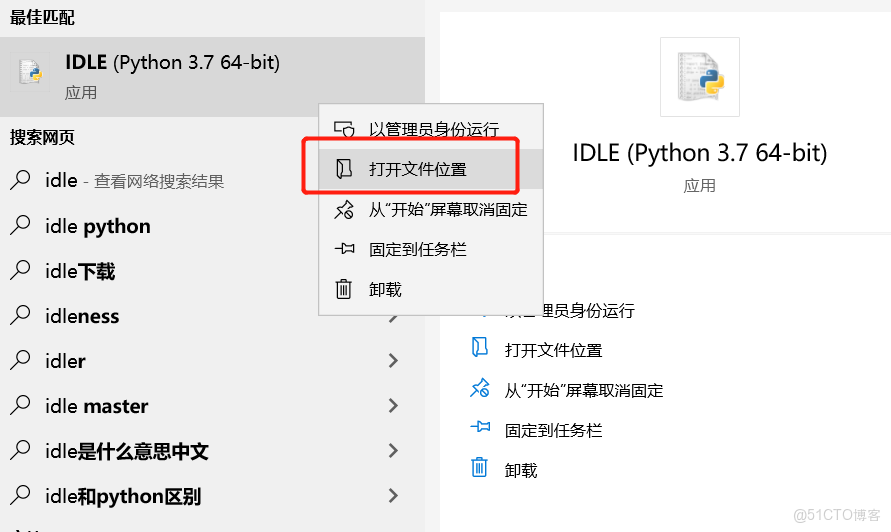Viewport: 891px width, 532px height.
Task: Choose 'Run as administrator' in the context menu
Action: [431, 129]
